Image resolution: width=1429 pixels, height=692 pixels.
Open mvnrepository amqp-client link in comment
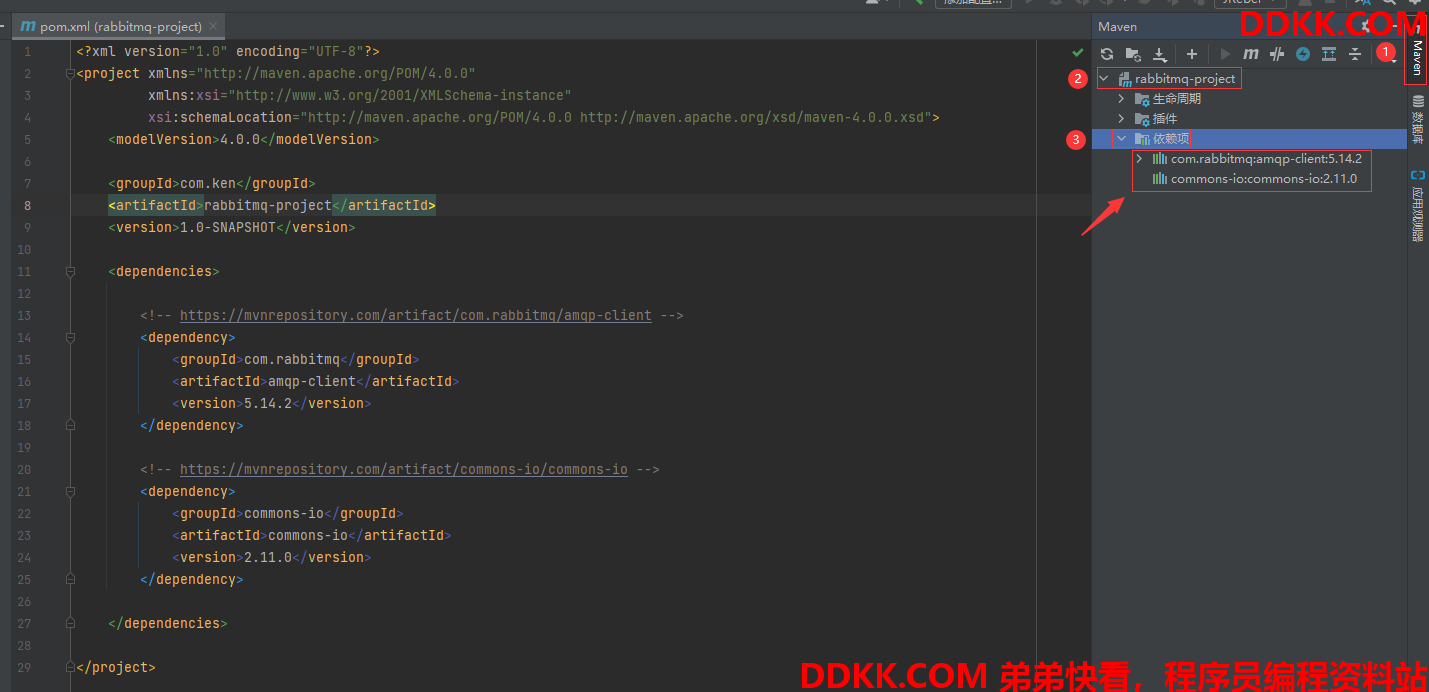coord(416,315)
